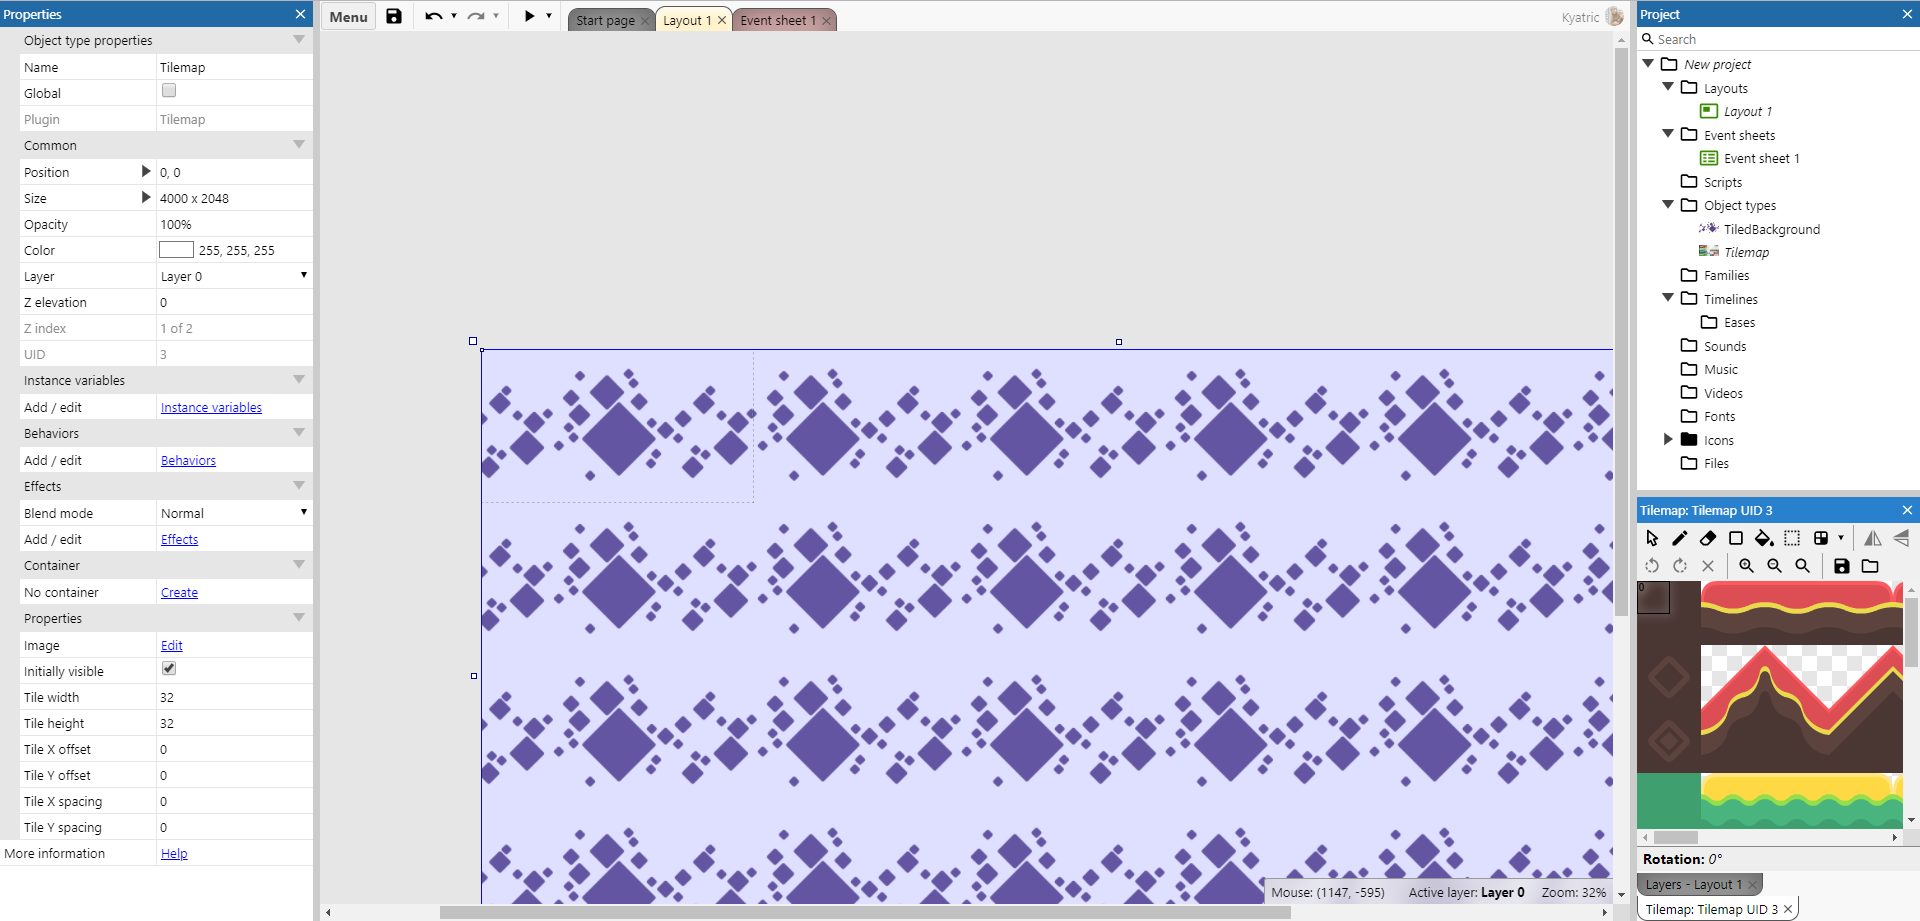Open the Behaviors link
The image size is (1920, 921).
click(188, 461)
